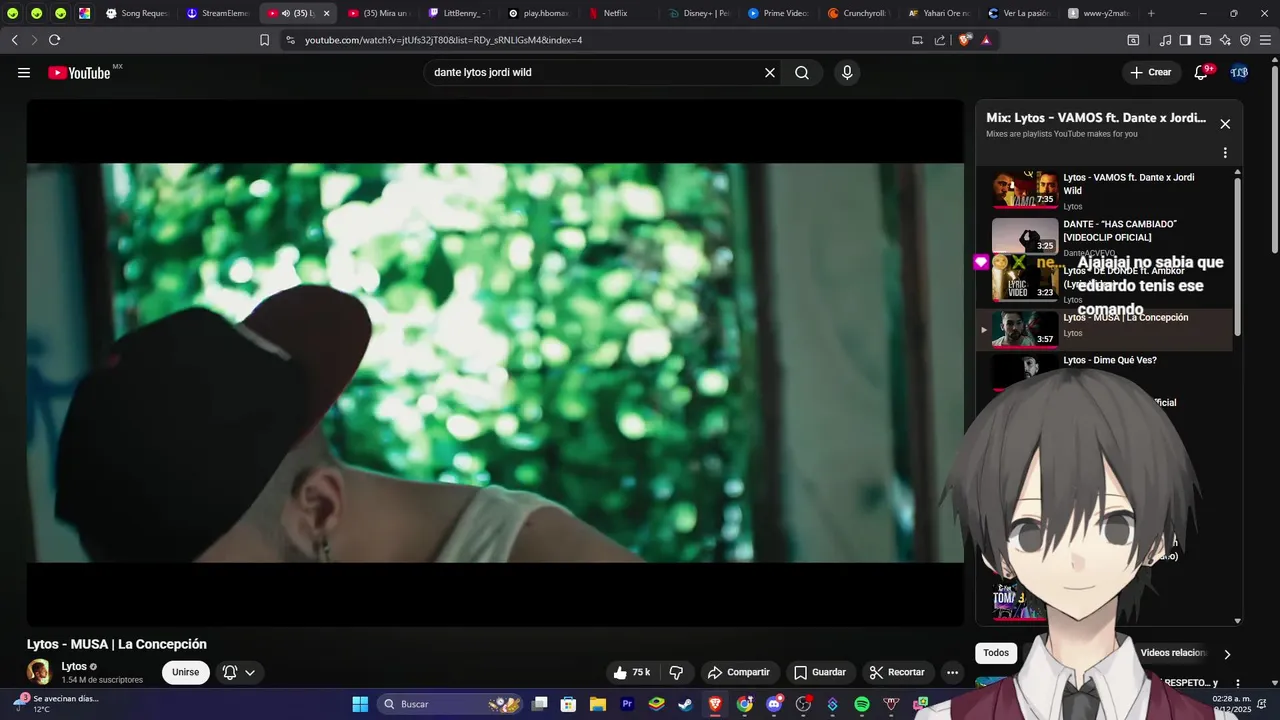Open the Lytos channel name link
Image resolution: width=1280 pixels, height=720 pixels.
click(x=74, y=666)
